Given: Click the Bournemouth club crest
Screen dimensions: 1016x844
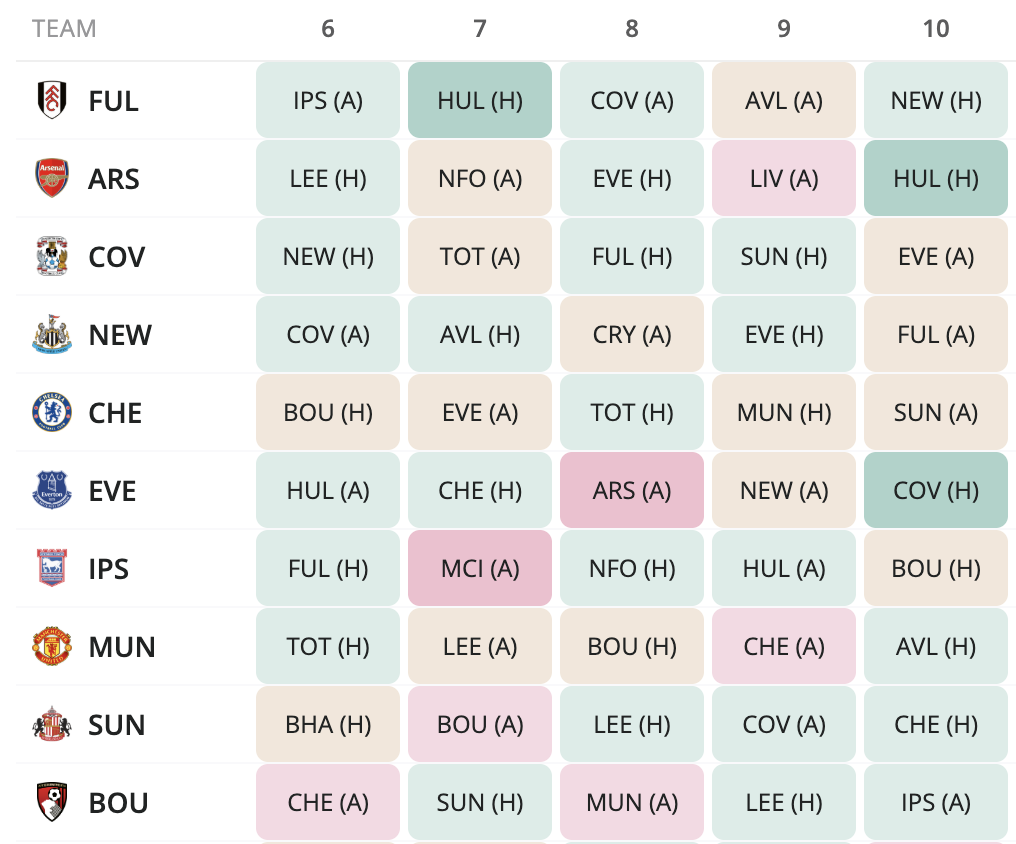Looking at the screenshot, I should [52, 803].
